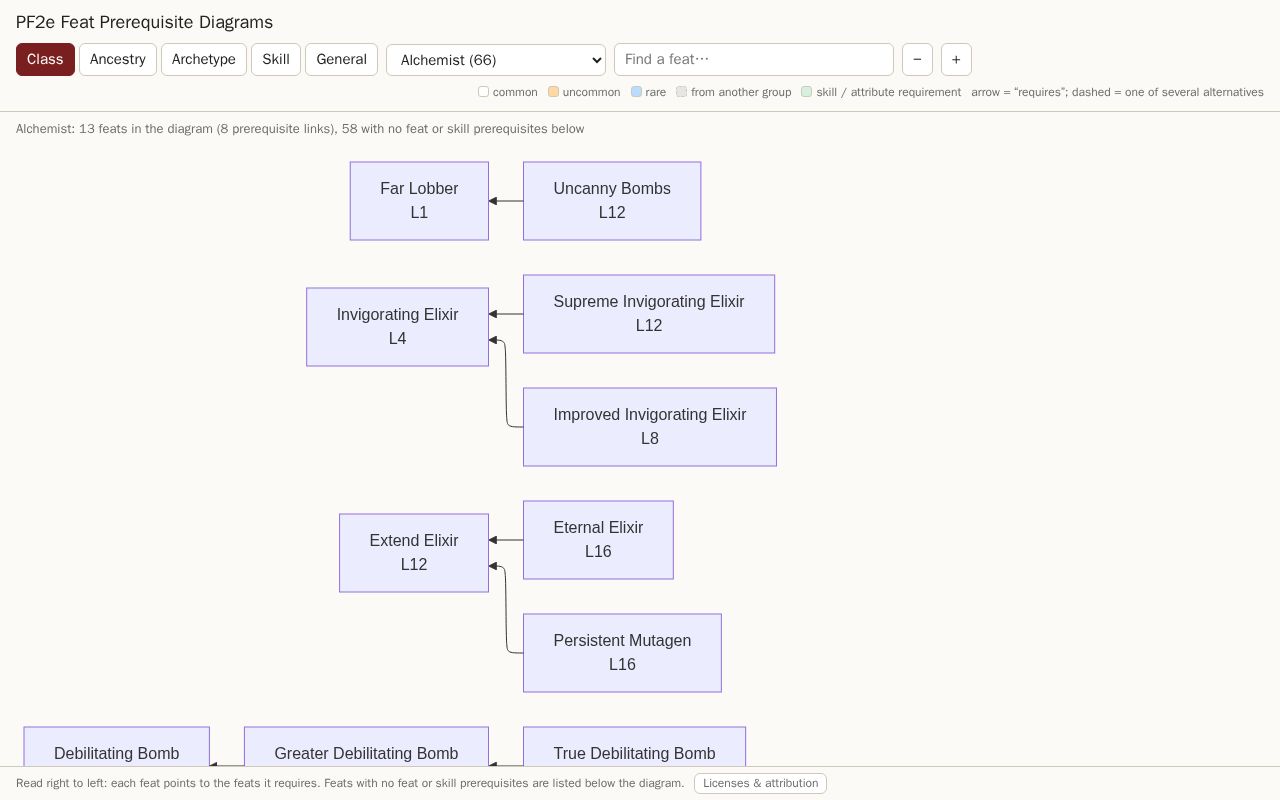Click the rare legend swatch

pyautogui.click(x=637, y=92)
